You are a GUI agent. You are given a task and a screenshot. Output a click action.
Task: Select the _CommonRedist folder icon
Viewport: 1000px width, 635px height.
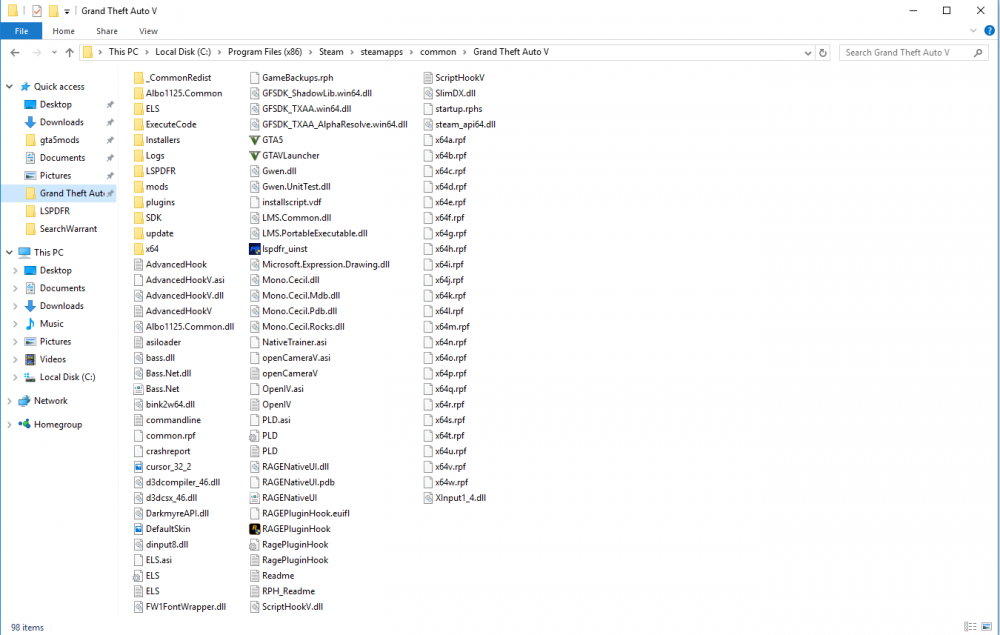(138, 78)
